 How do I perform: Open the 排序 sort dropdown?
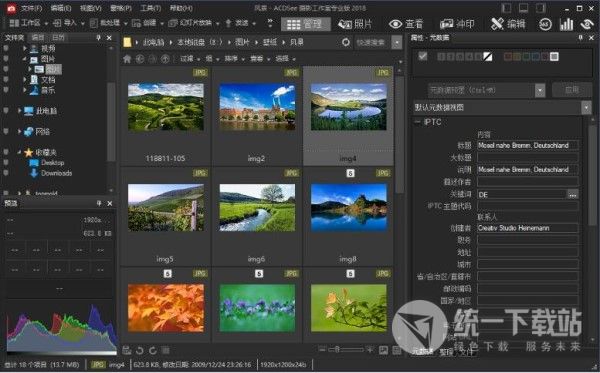tap(233, 59)
